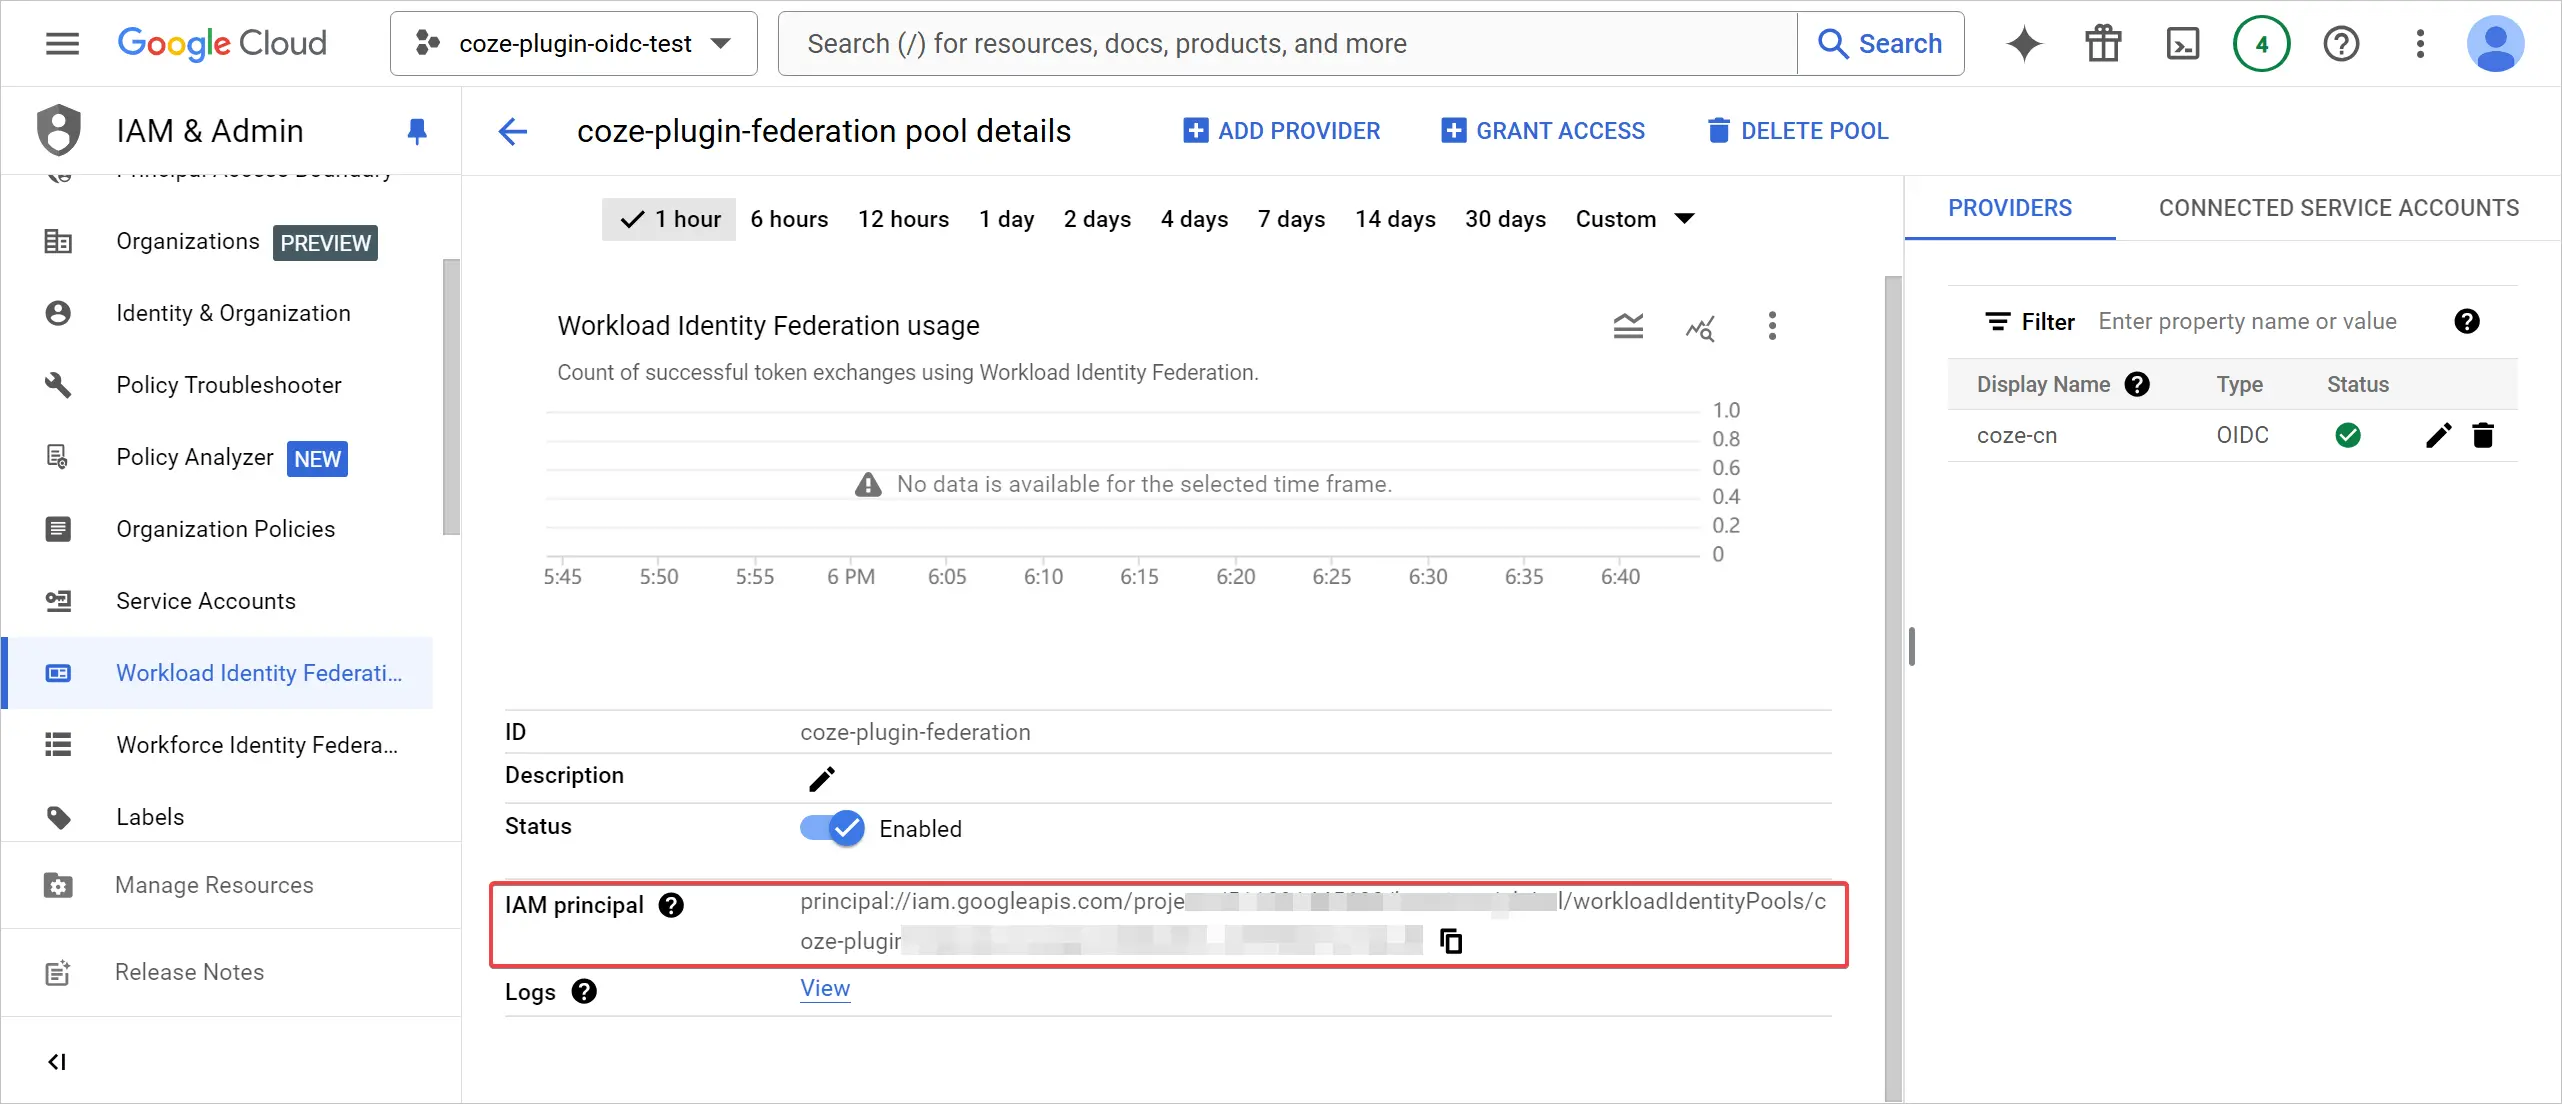
Task: Click the pool details vertical scrollbar
Action: click(x=1892, y=688)
